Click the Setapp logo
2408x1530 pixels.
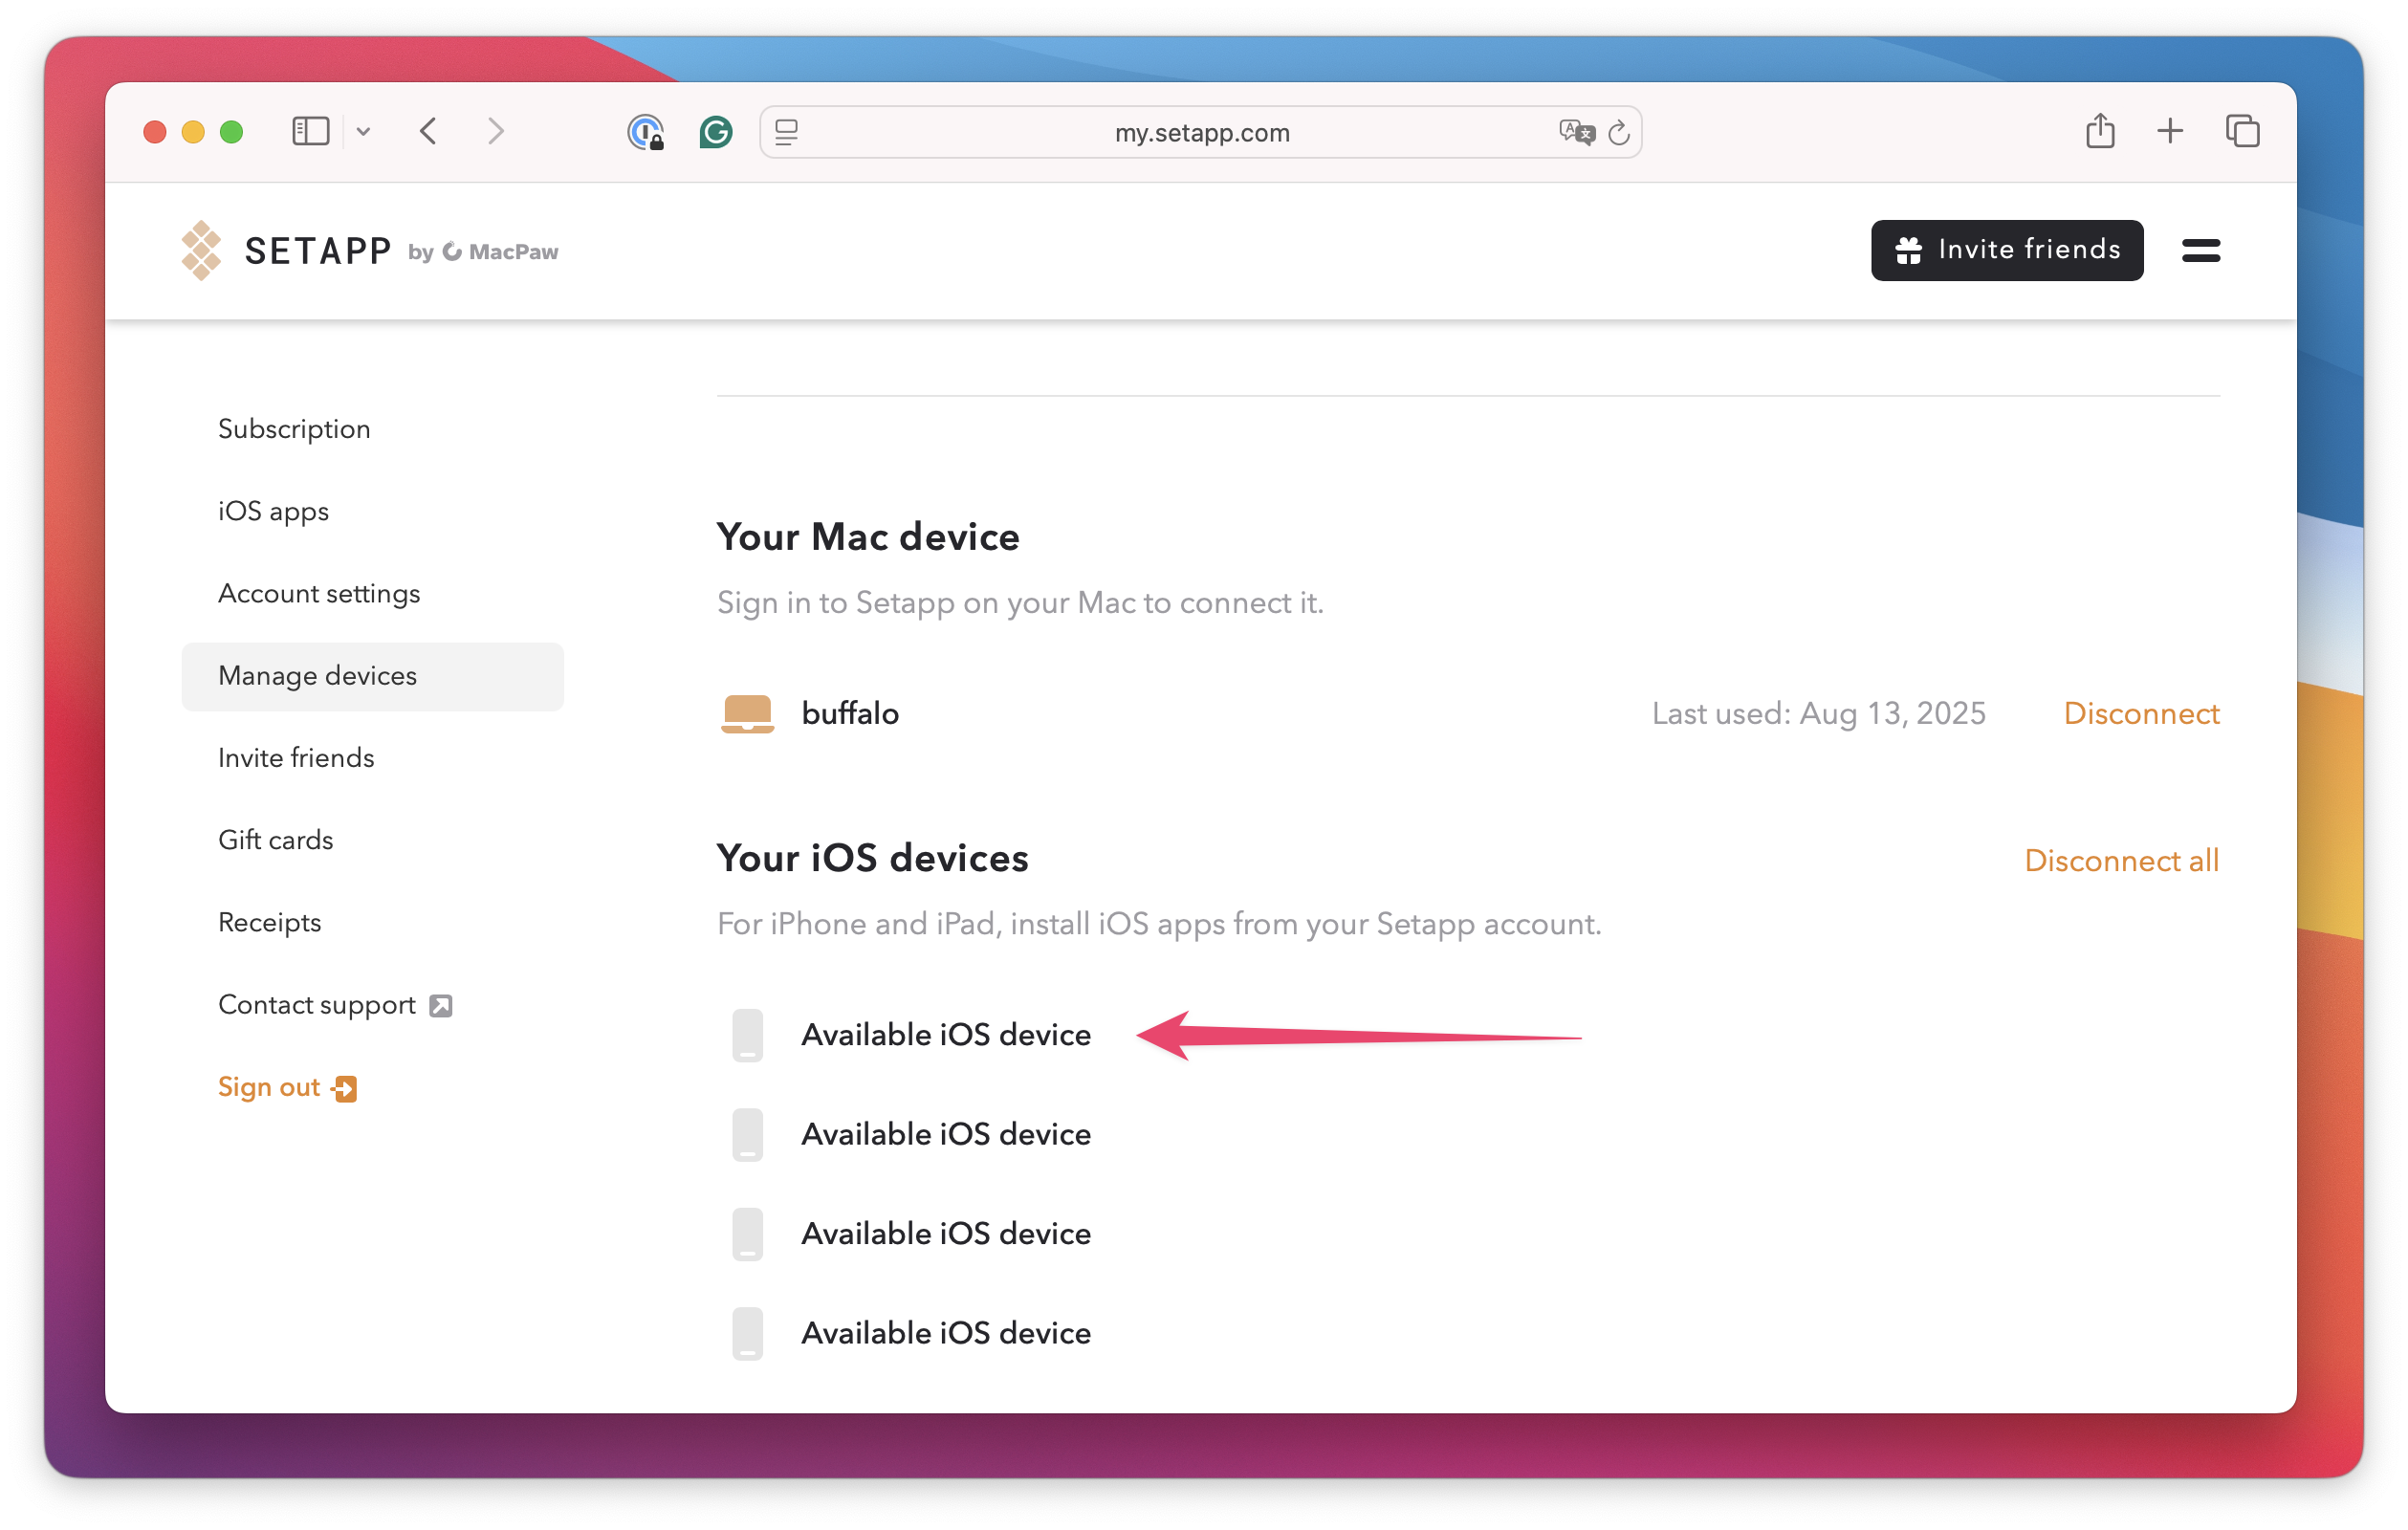[285, 251]
